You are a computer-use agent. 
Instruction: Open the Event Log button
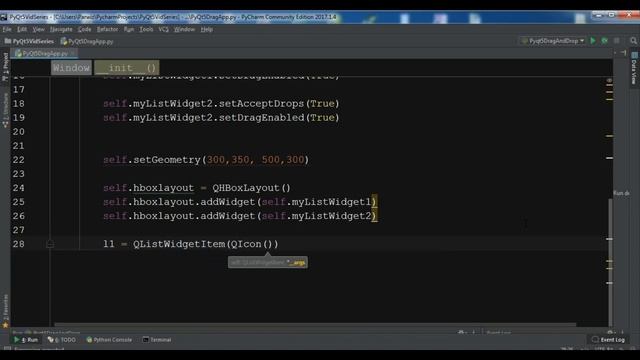[608, 340]
